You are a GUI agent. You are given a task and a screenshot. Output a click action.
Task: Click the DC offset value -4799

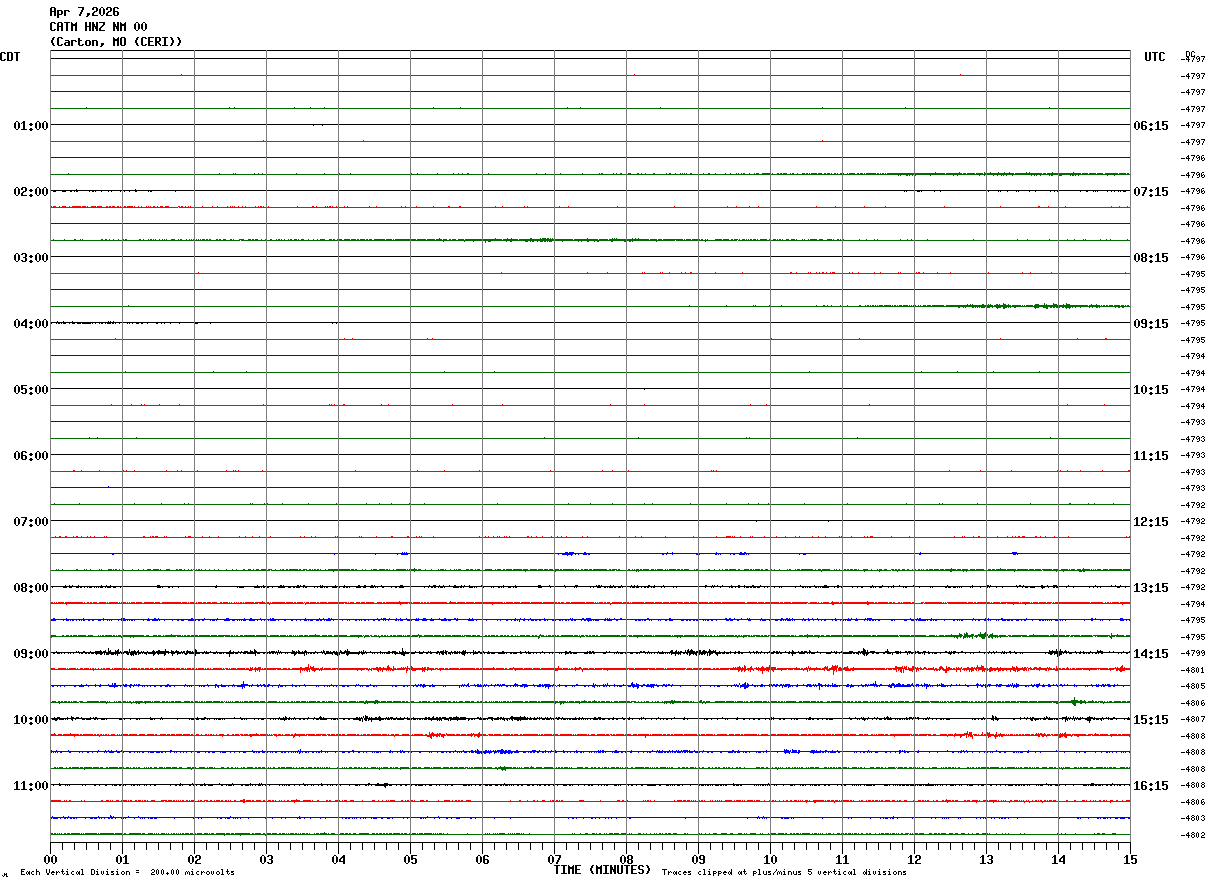point(1193,653)
